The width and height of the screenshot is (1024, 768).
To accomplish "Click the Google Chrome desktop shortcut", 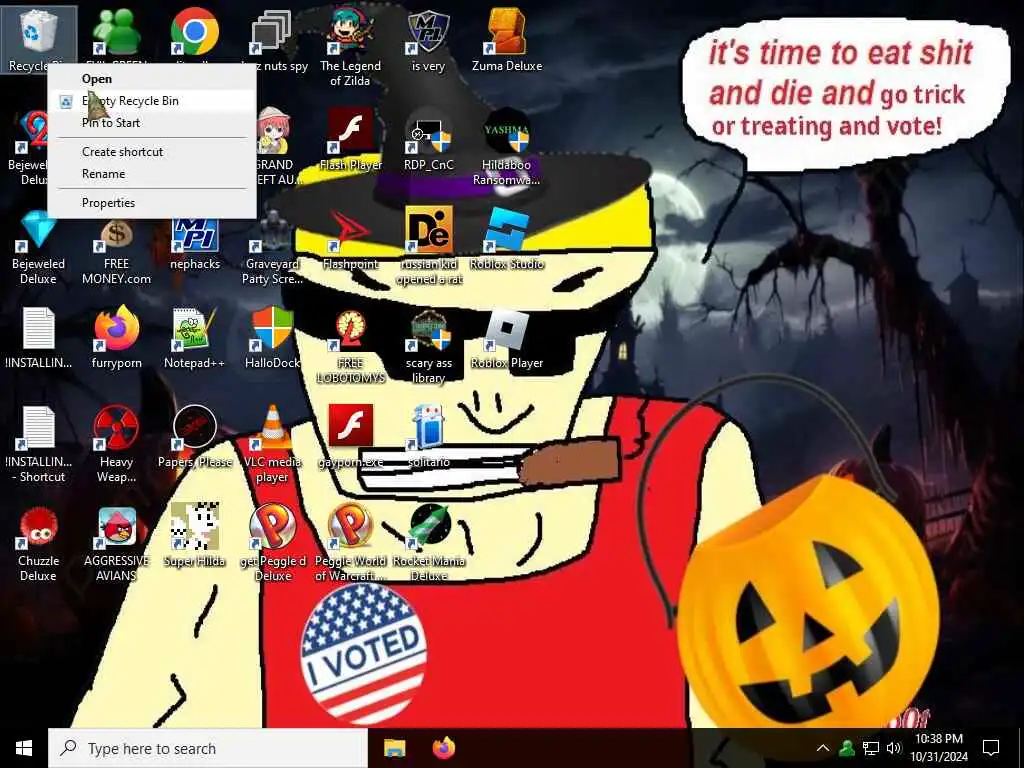I will pyautogui.click(x=195, y=31).
